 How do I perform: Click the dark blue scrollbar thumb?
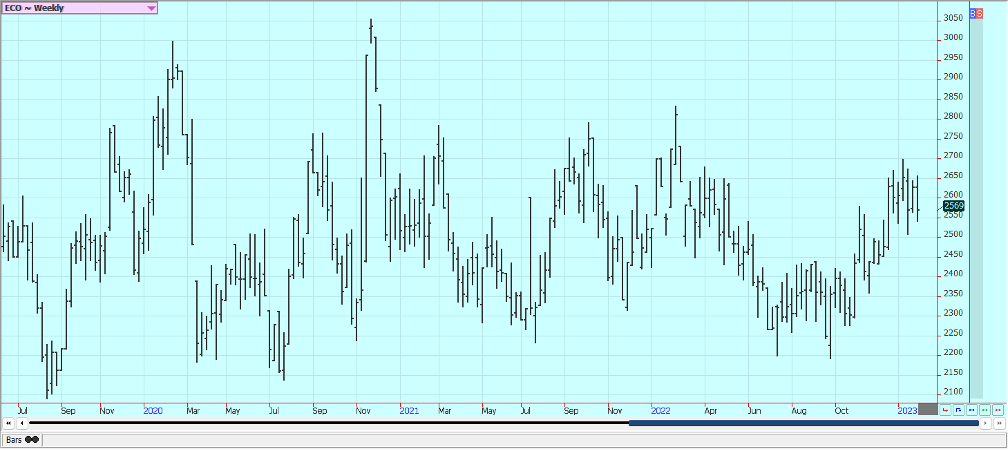pos(800,424)
